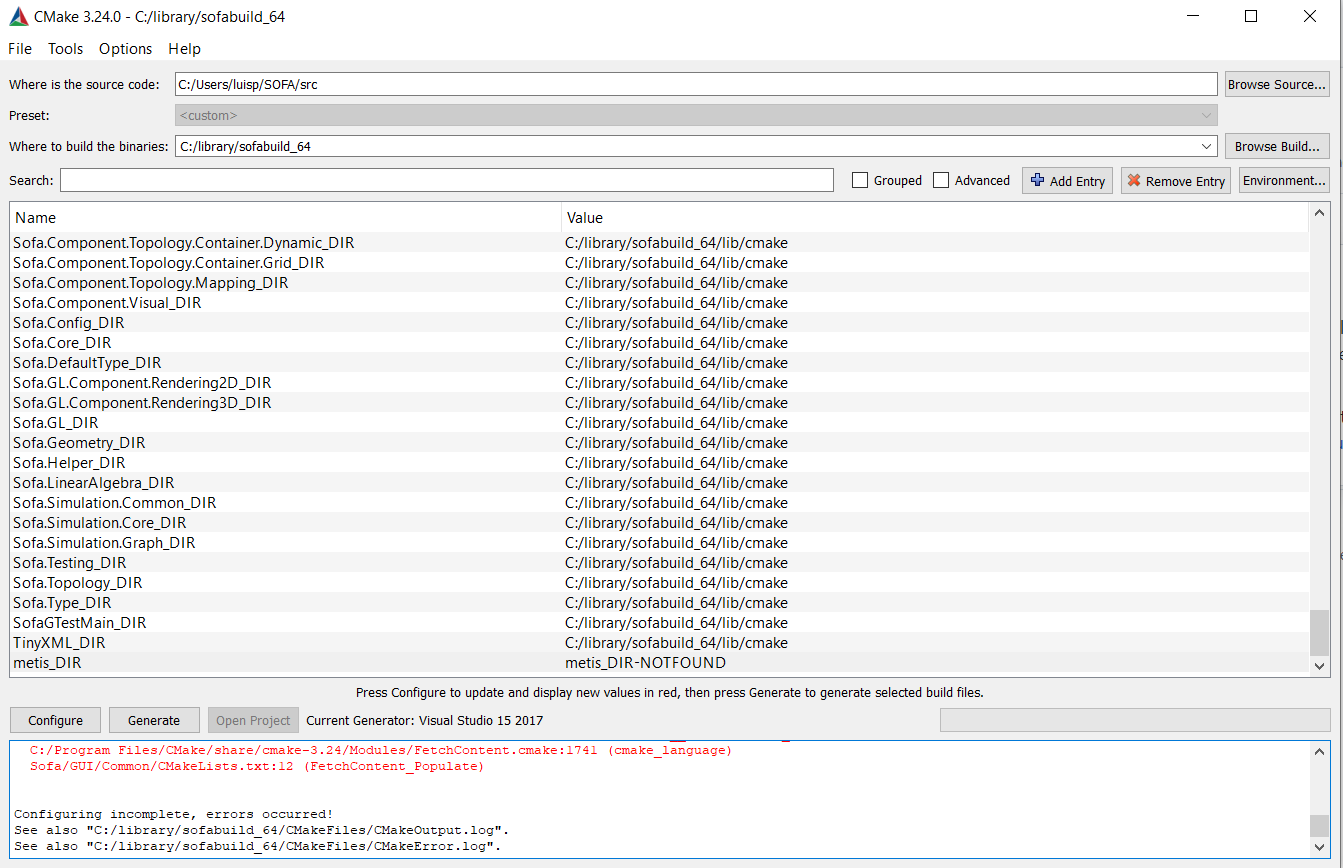The image size is (1343, 868).
Task: Click the CMake logo in title bar
Action: click(18, 17)
